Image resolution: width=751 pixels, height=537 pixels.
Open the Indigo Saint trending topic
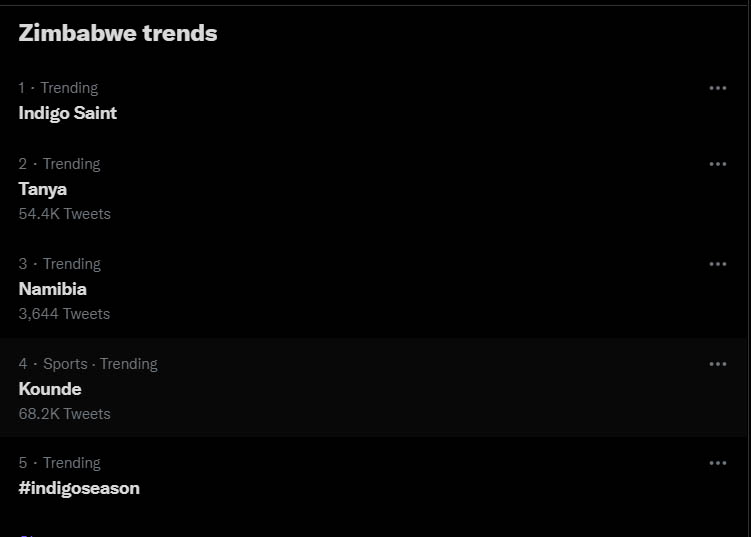coord(68,113)
